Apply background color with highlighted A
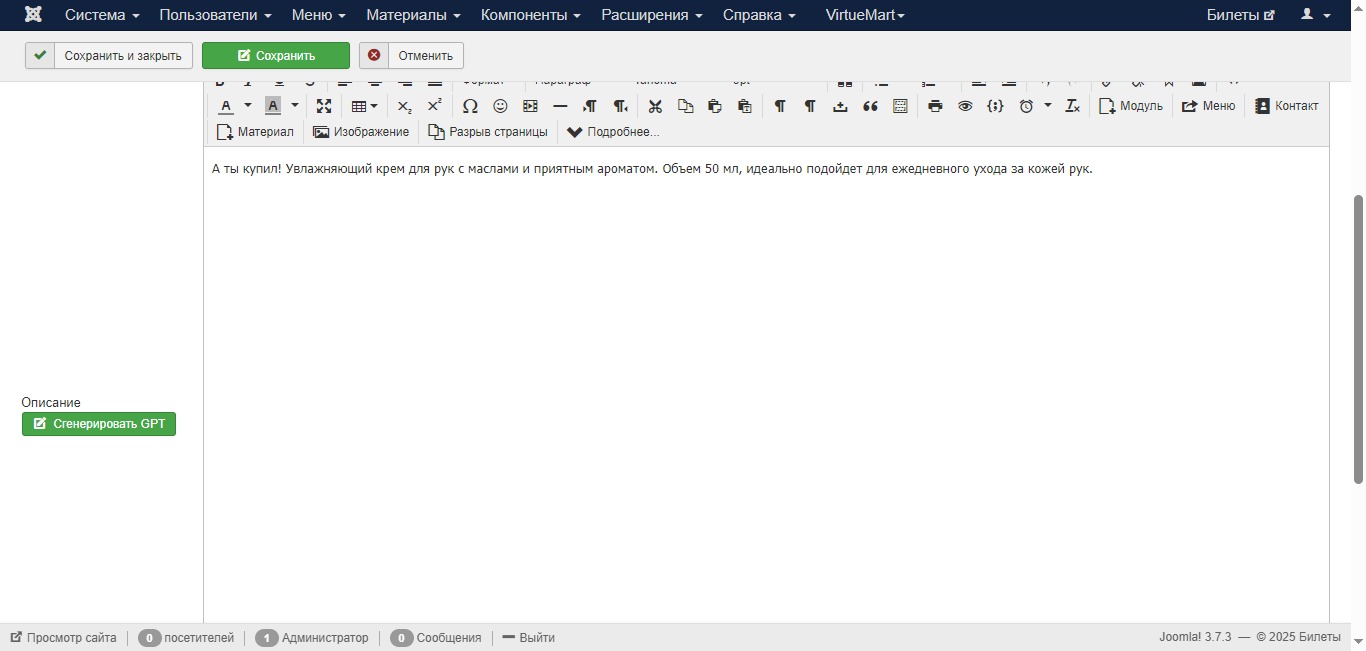 click(272, 106)
